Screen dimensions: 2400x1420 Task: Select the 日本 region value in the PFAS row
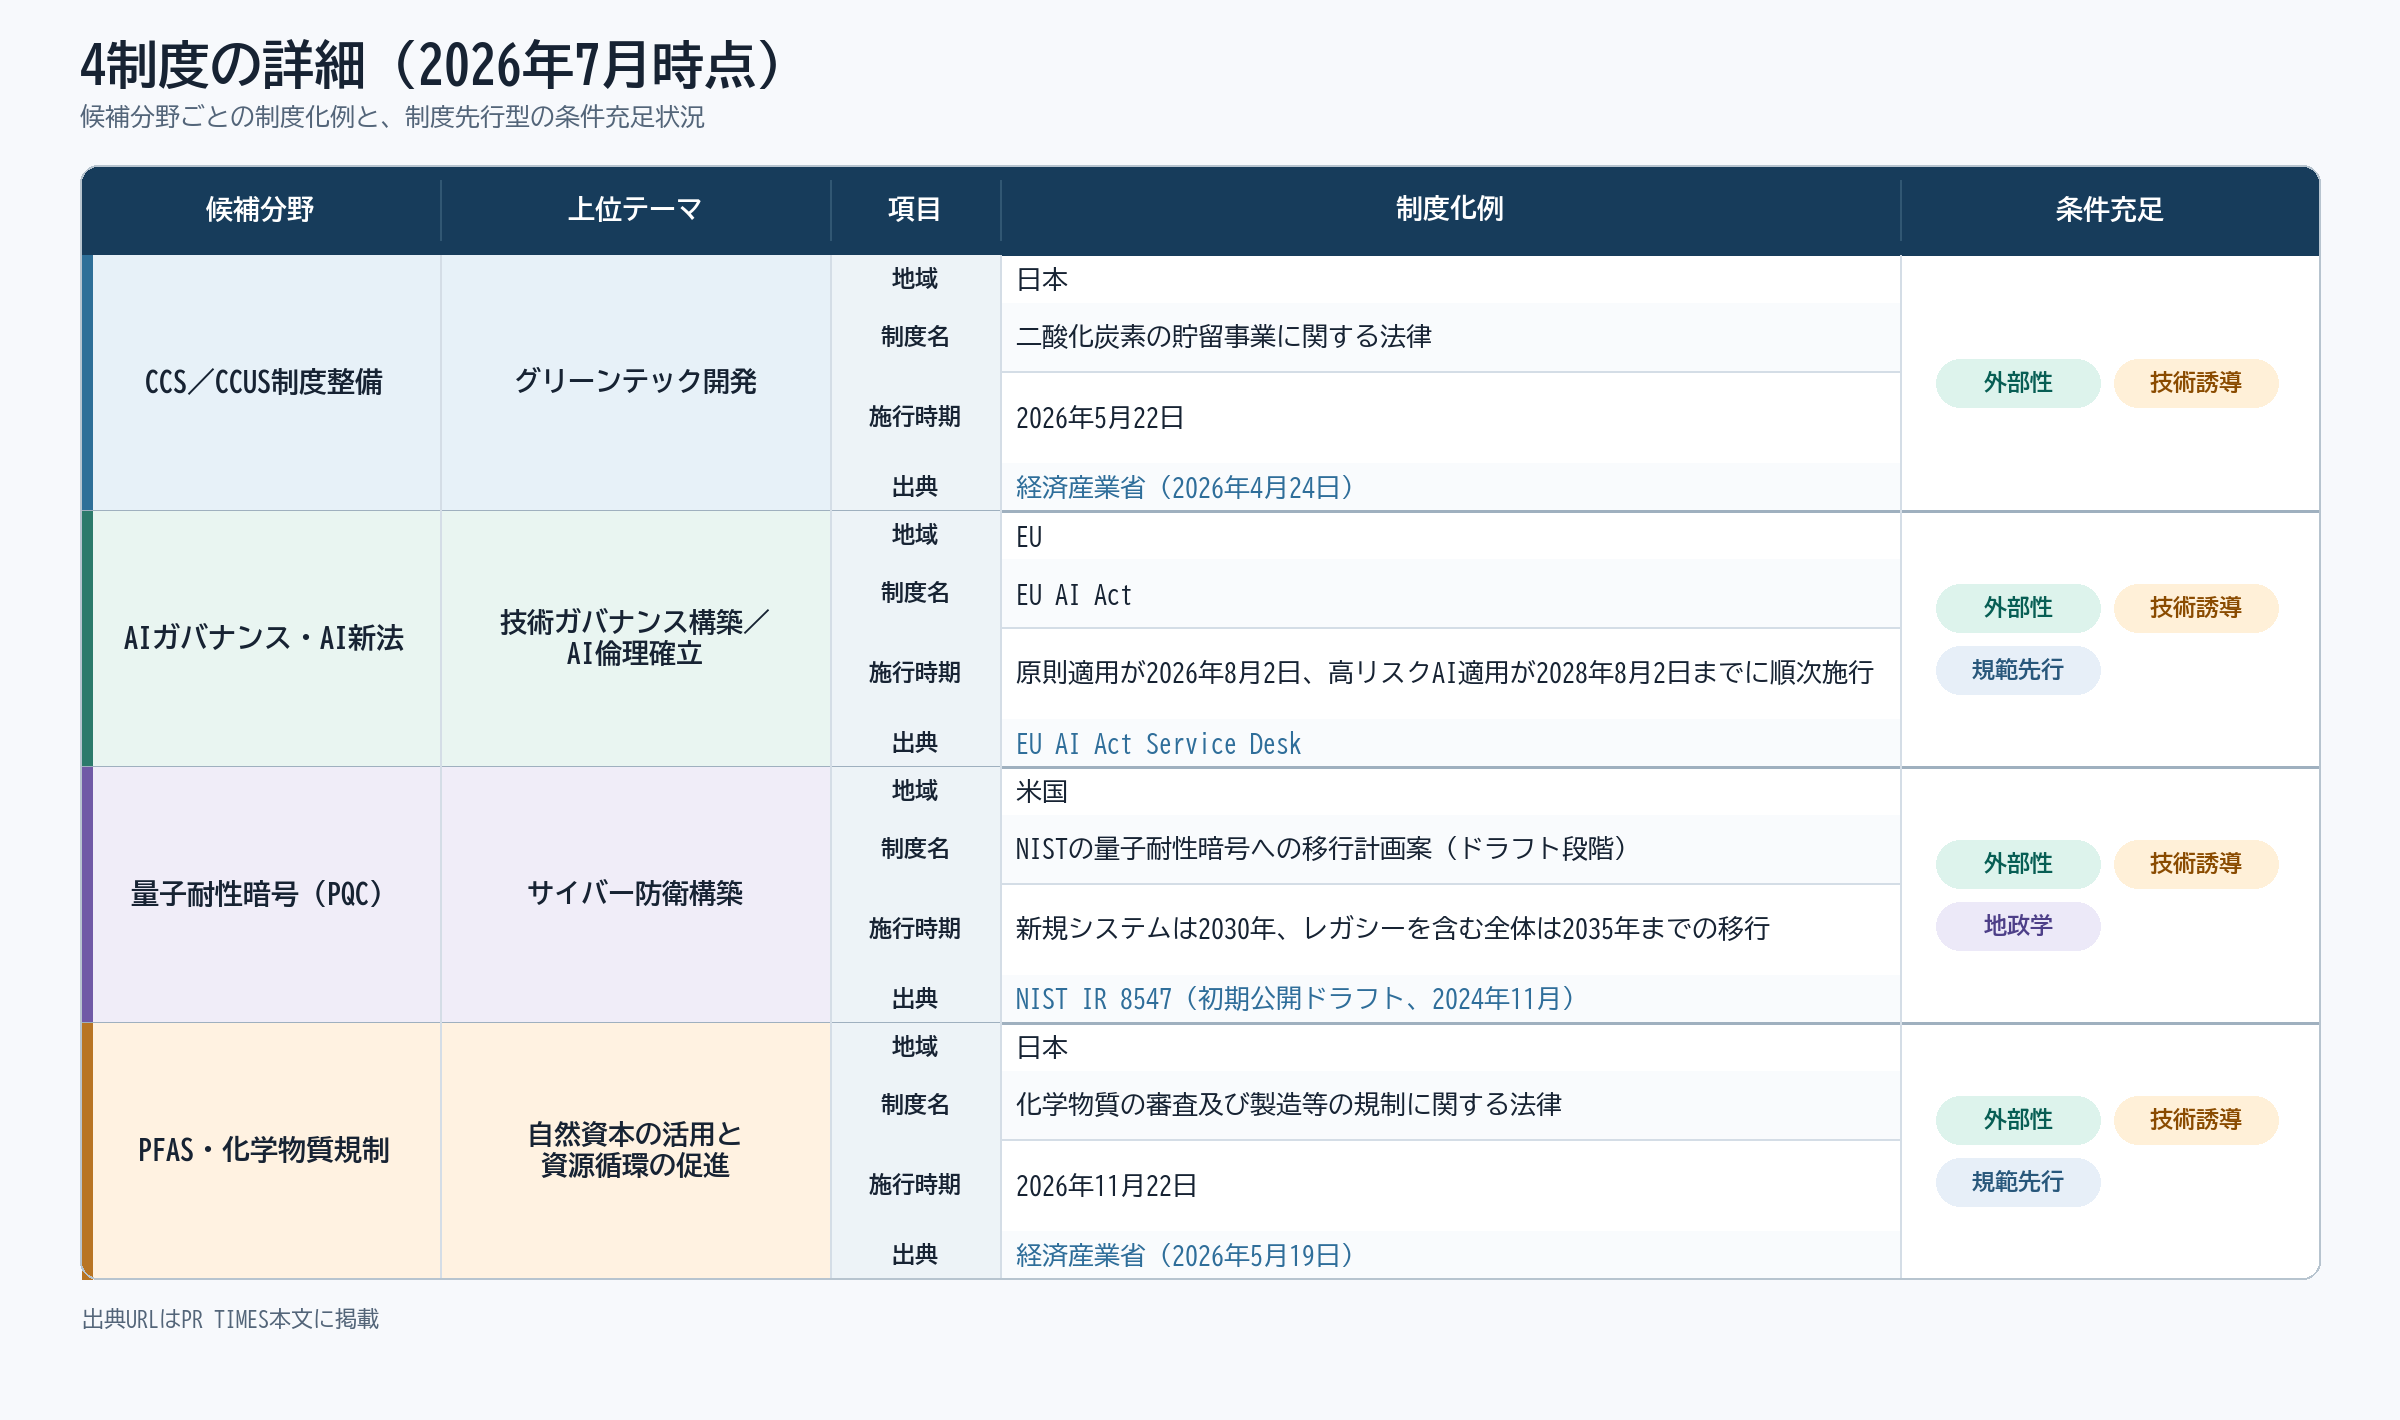click(1041, 1048)
